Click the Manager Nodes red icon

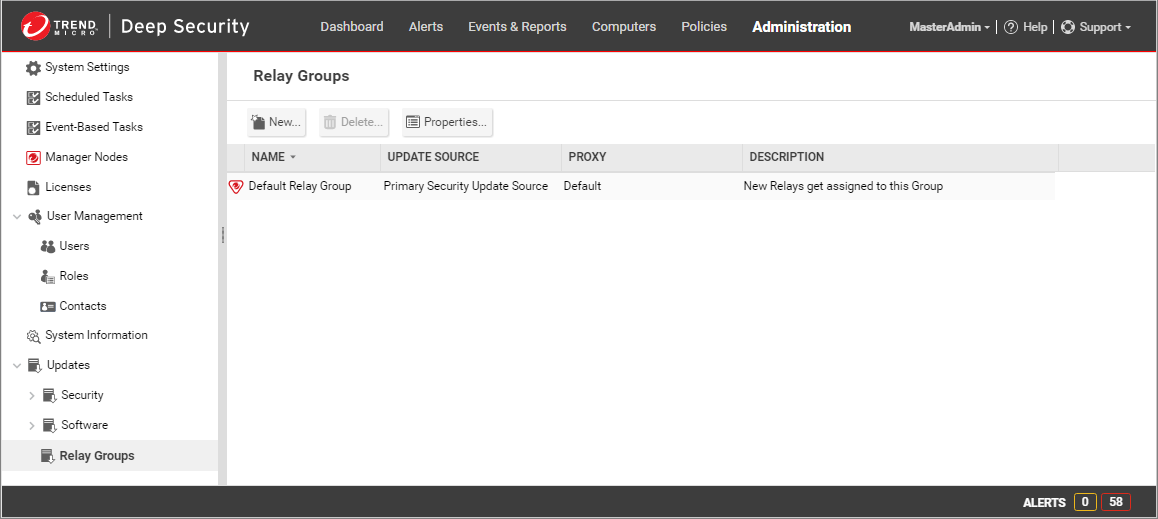tap(33, 157)
